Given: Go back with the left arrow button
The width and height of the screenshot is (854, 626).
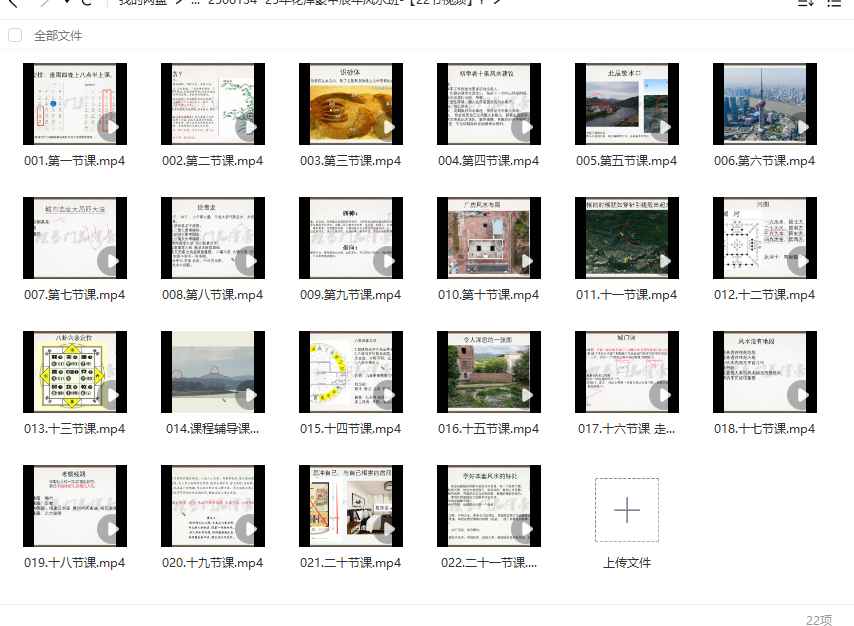Looking at the screenshot, I should pyautogui.click(x=13, y=3).
